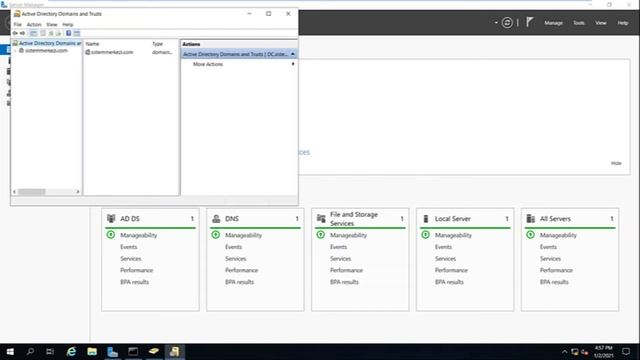This screenshot has width=640, height=360.
Task: Show hidden system tray icons
Action: click(564, 351)
